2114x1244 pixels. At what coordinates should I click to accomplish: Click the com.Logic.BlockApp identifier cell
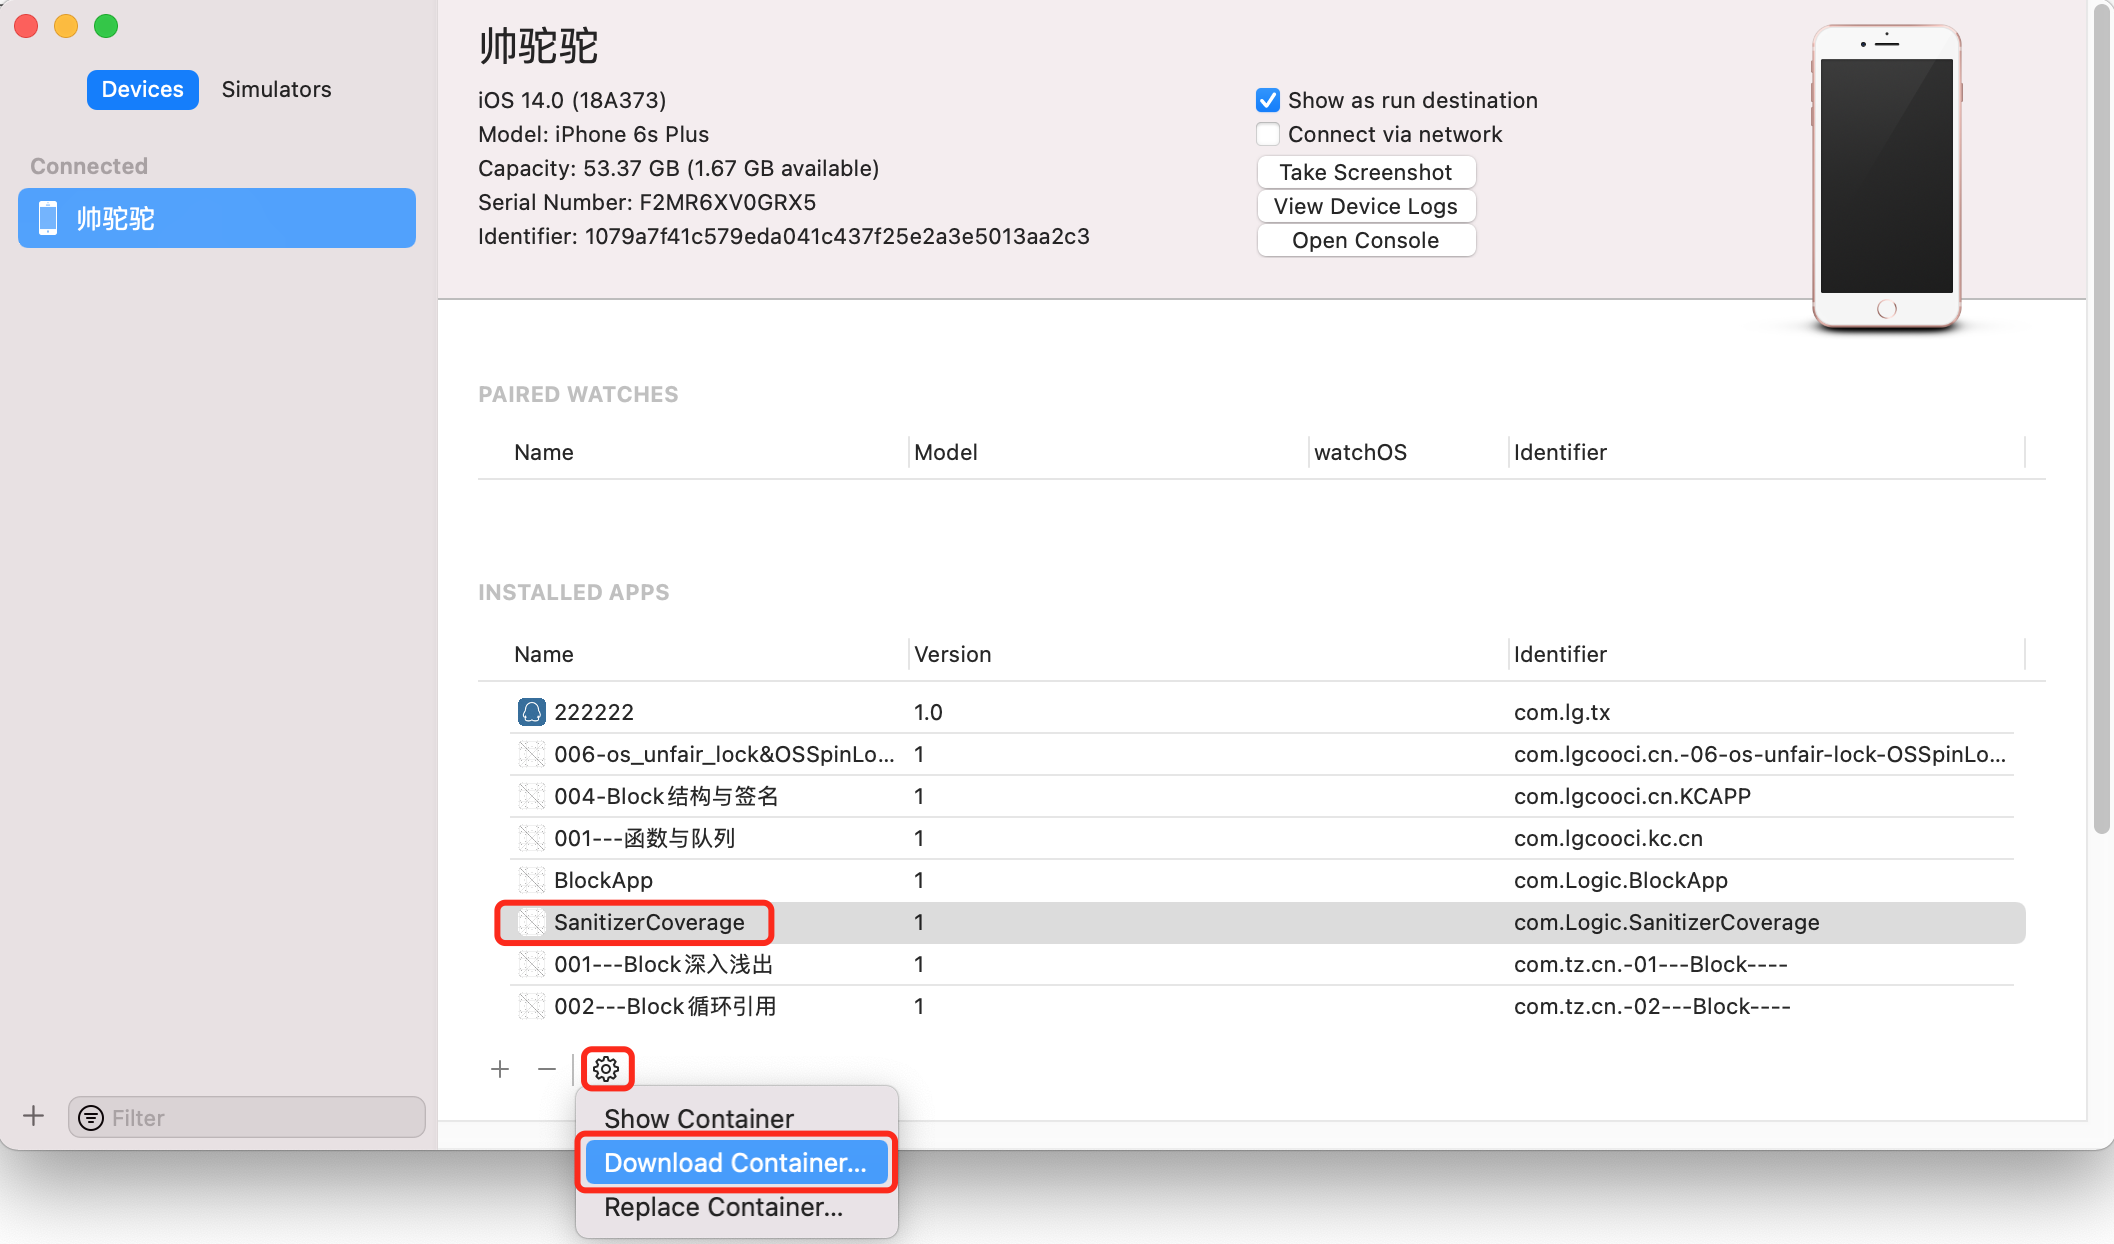[x=1621, y=880]
